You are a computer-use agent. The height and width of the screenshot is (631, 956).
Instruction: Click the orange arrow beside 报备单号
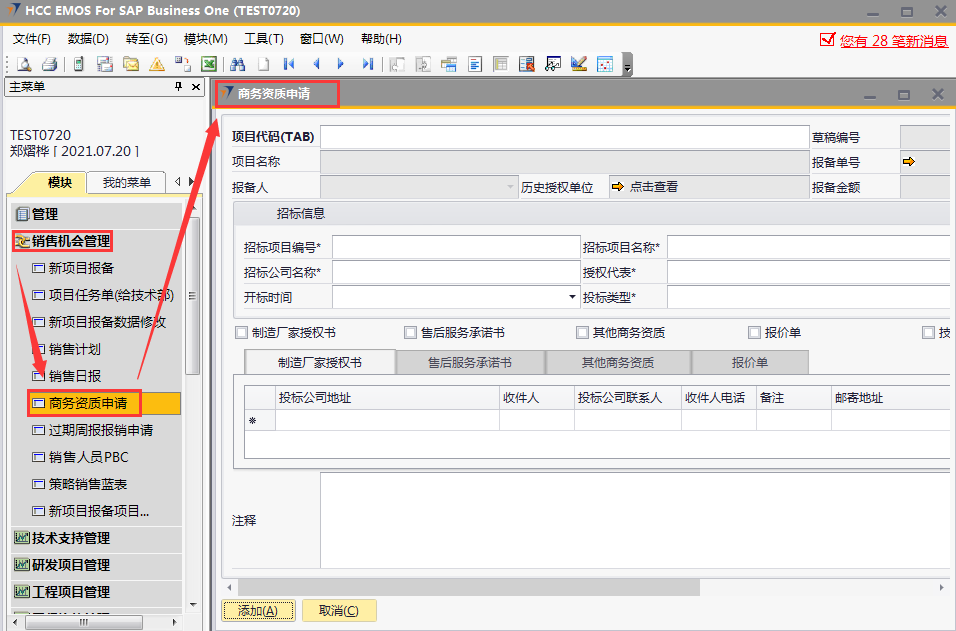(x=908, y=161)
